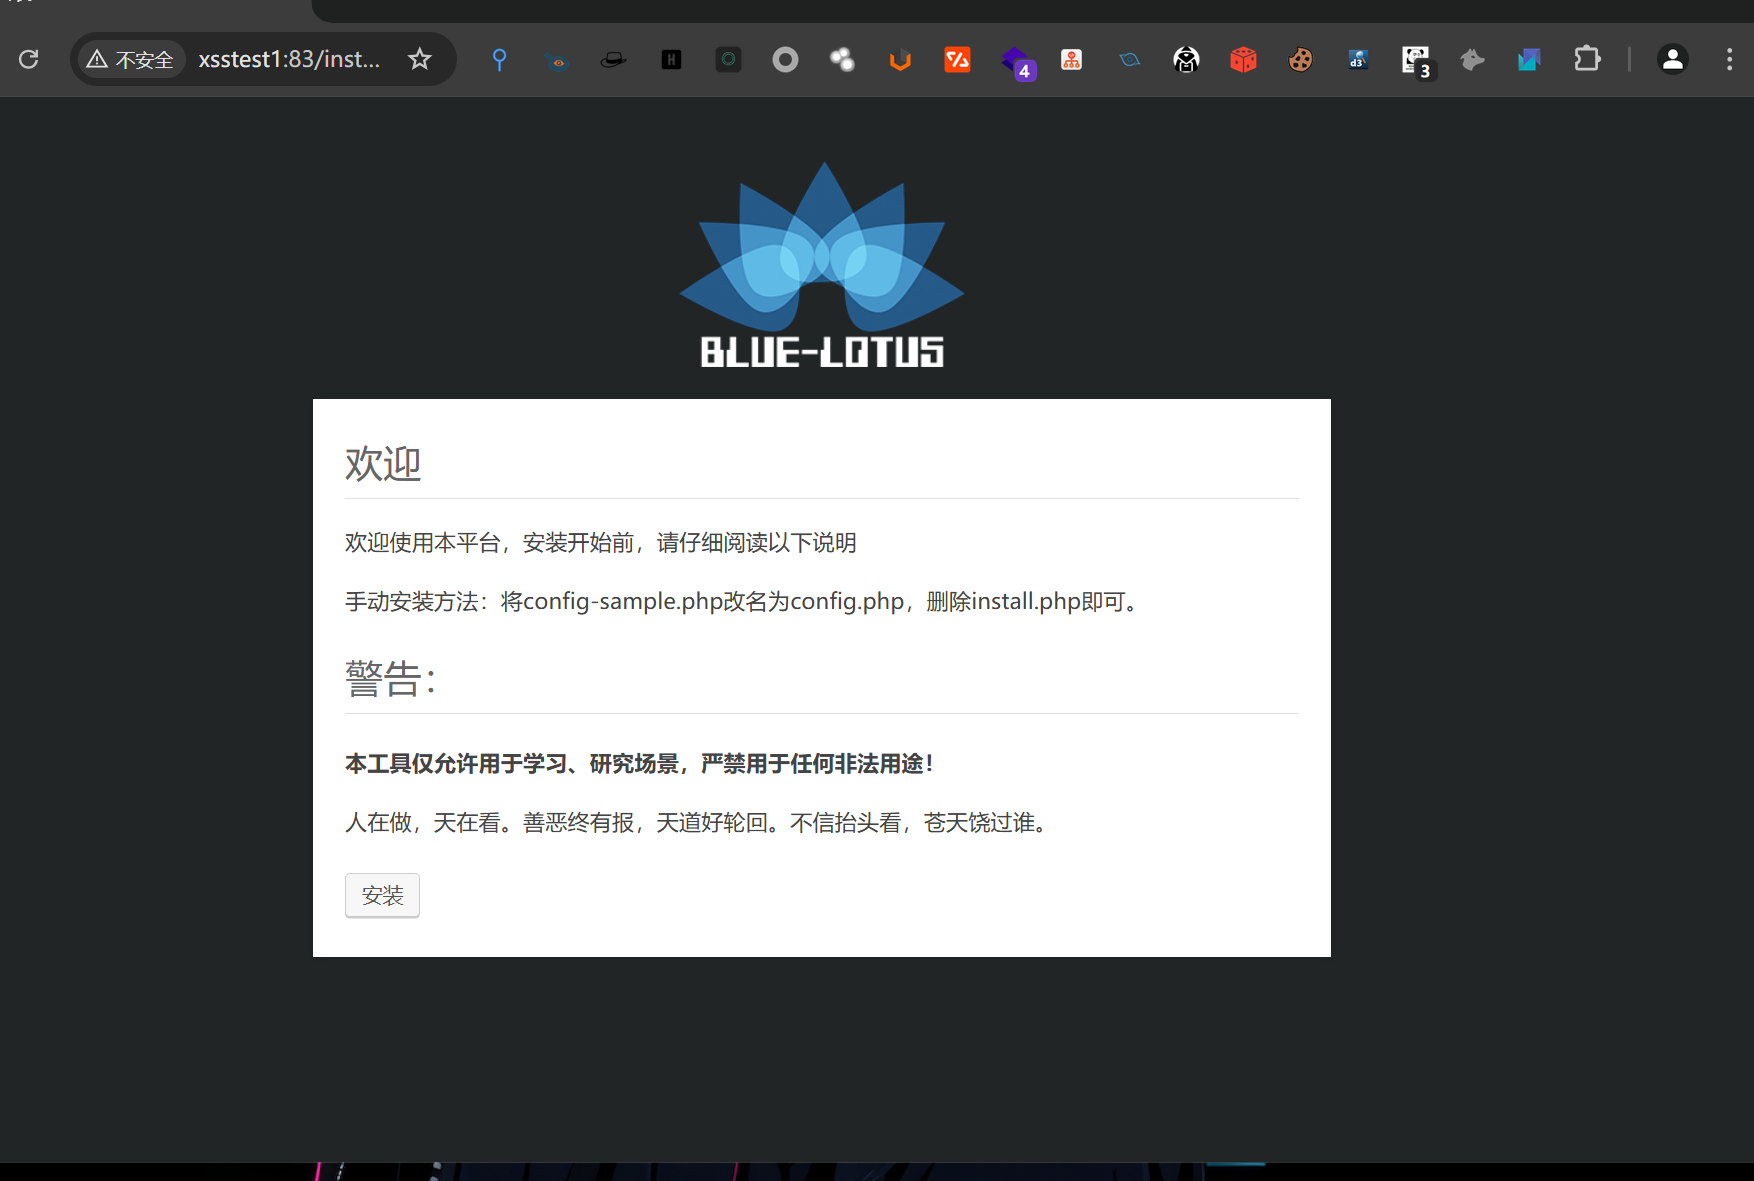Open the orange hexagon extension icon

pyautogui.click(x=901, y=60)
